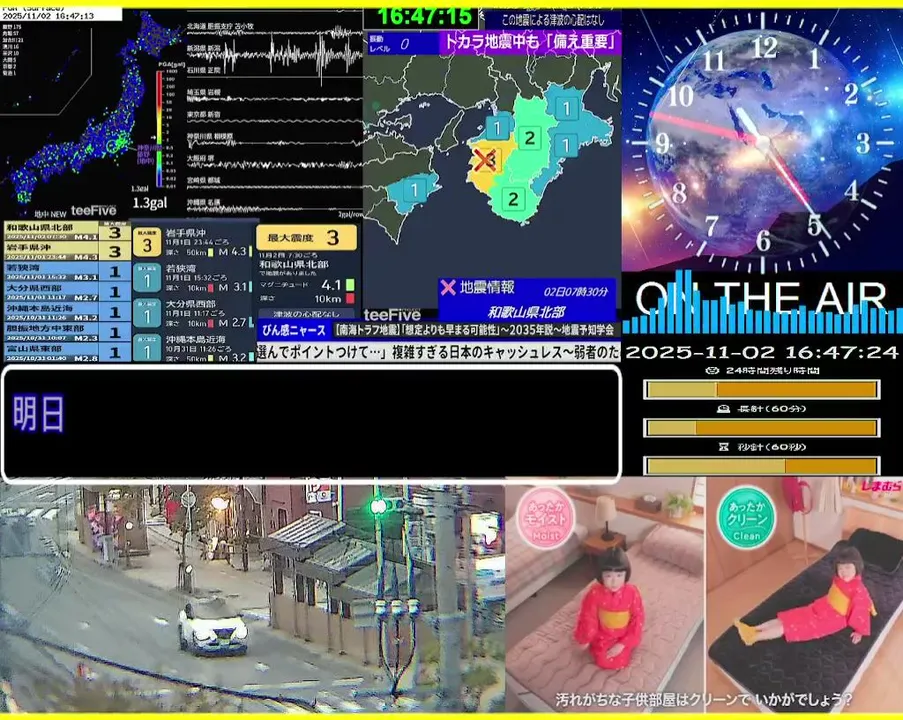Image resolution: width=903 pixels, height=720 pixels.
Task: Click the hourglass icon beside 秒針(60秒)
Action: coord(724,446)
